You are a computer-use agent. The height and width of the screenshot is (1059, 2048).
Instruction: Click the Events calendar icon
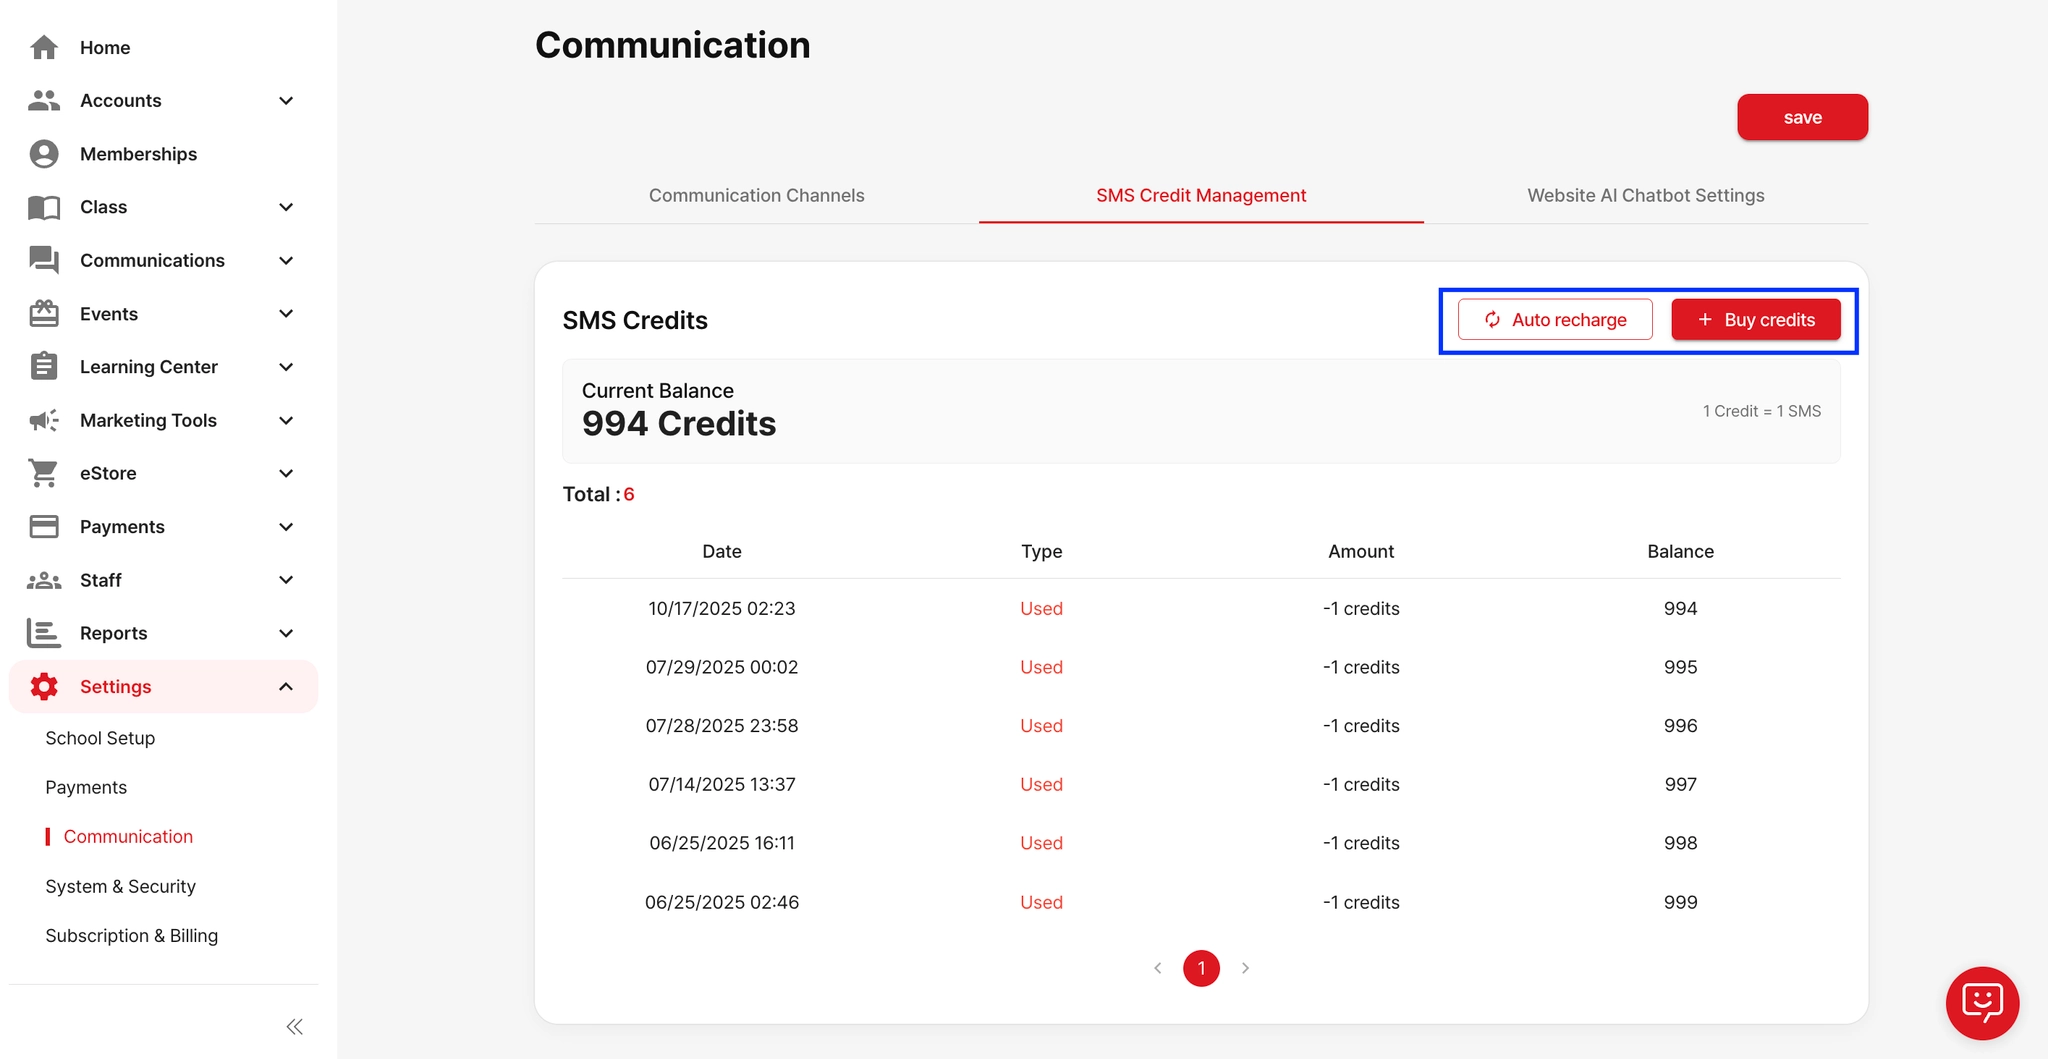tap(44, 313)
